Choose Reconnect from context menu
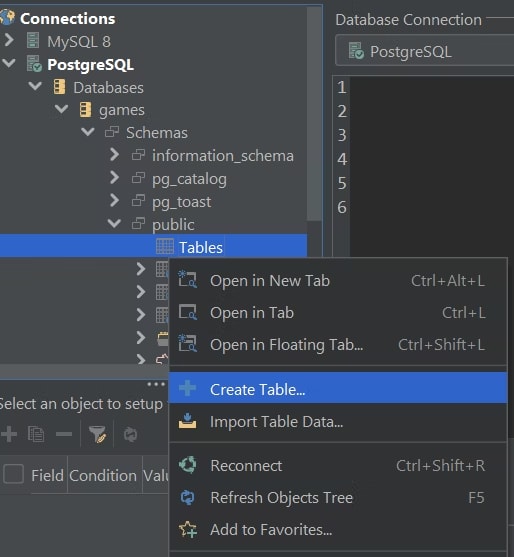The width and height of the screenshot is (514, 557). pyautogui.click(x=338, y=465)
